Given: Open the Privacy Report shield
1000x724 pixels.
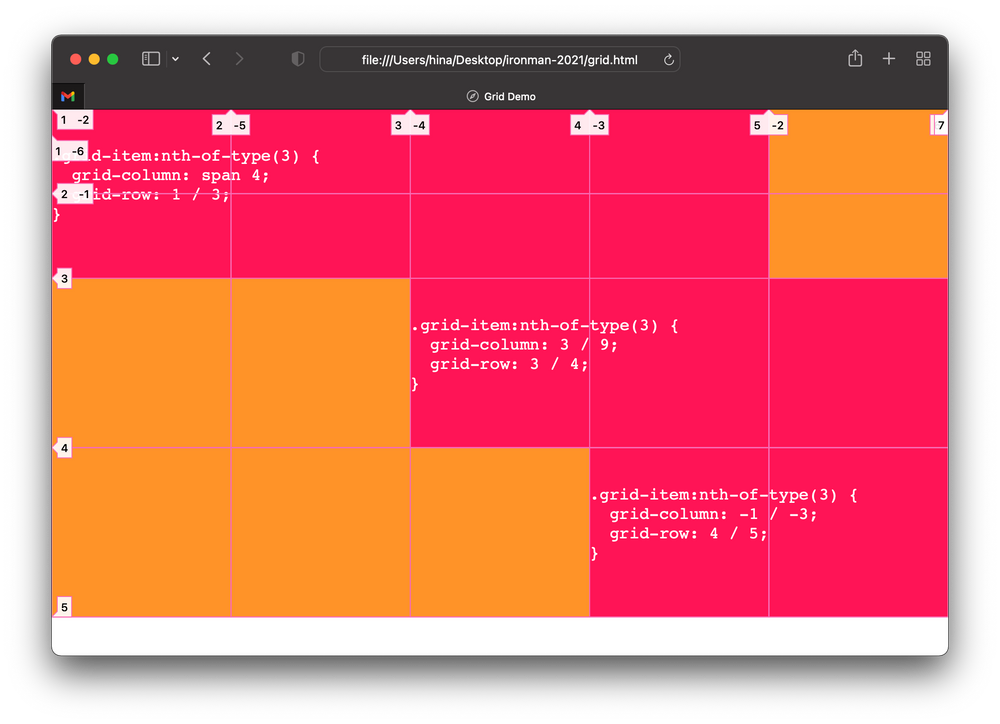Looking at the screenshot, I should [297, 58].
